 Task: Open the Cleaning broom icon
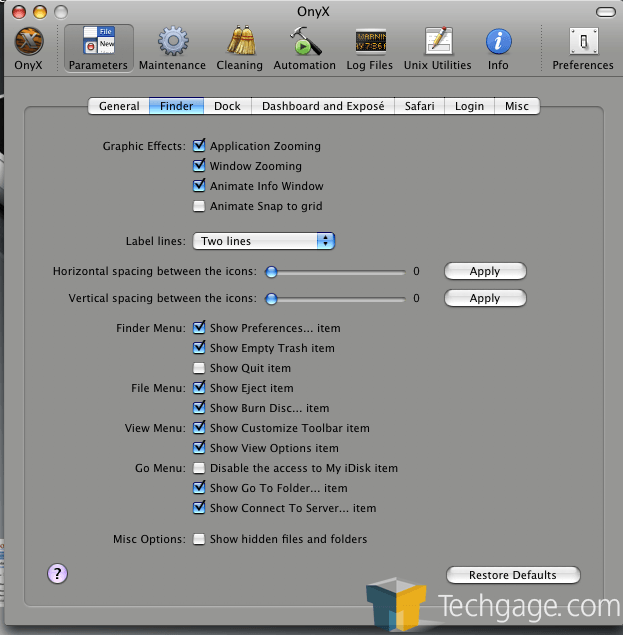coord(241,40)
